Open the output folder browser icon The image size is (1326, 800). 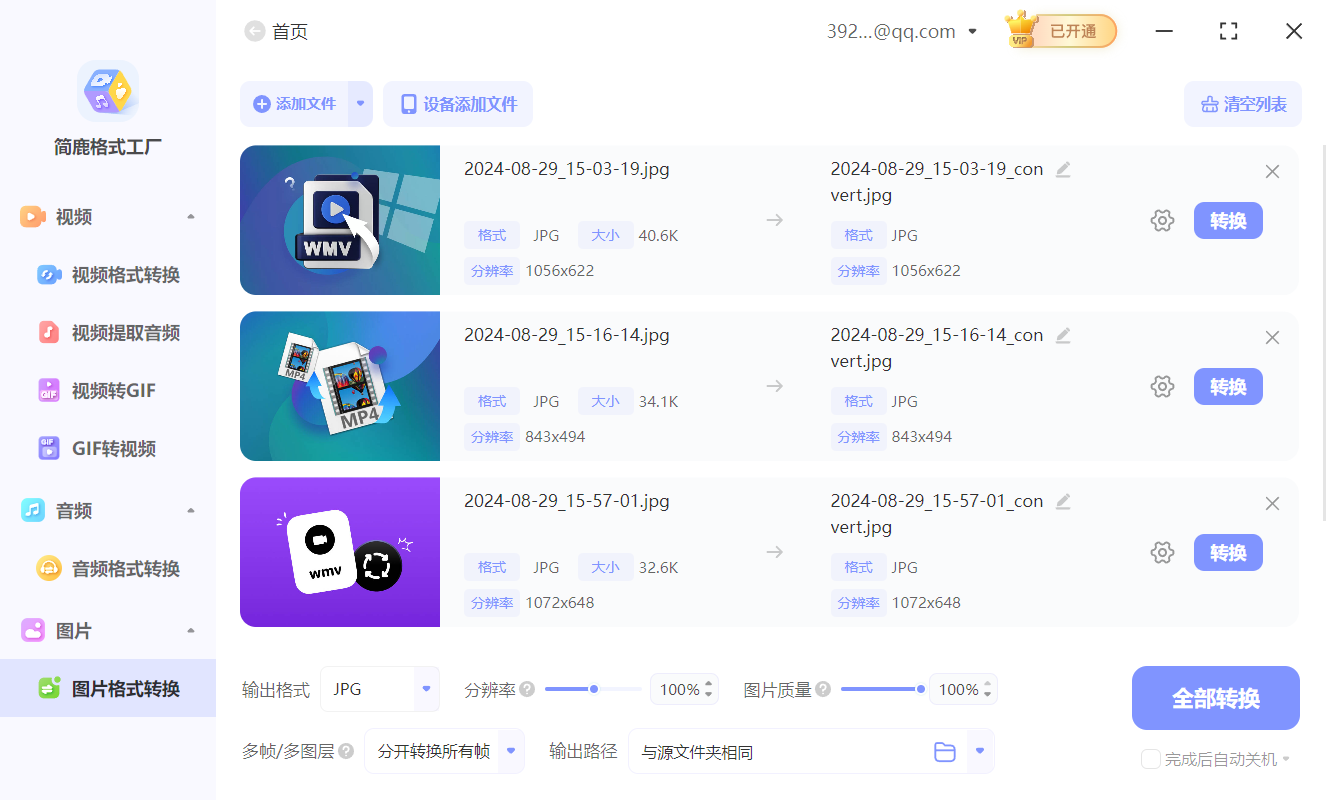945,751
